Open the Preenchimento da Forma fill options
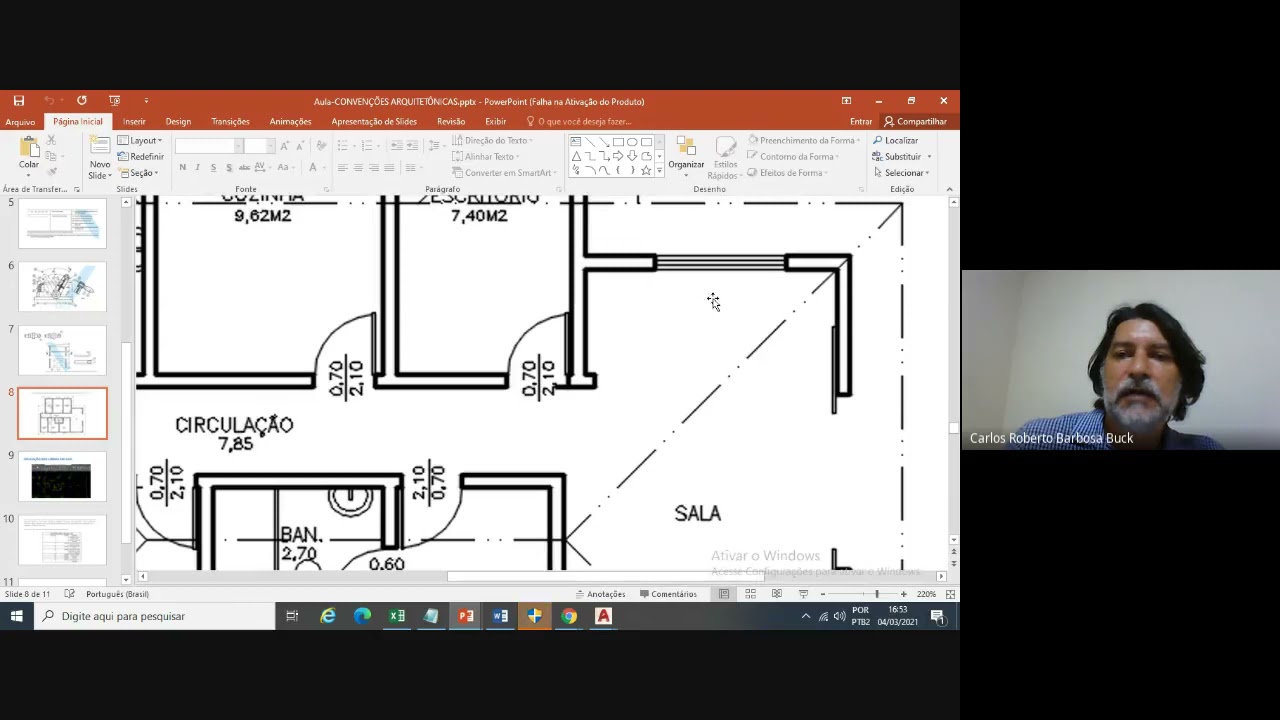Screen dimensions: 1280x720 tap(803, 141)
